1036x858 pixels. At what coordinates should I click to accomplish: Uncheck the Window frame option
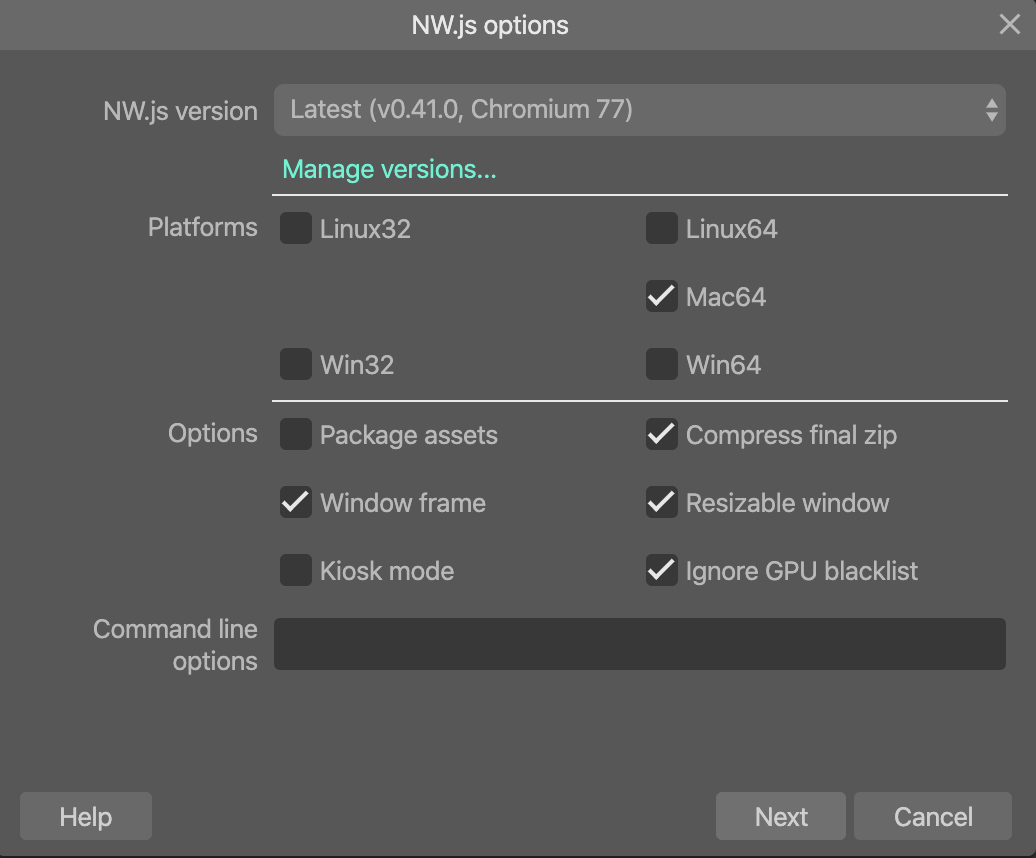tap(295, 503)
